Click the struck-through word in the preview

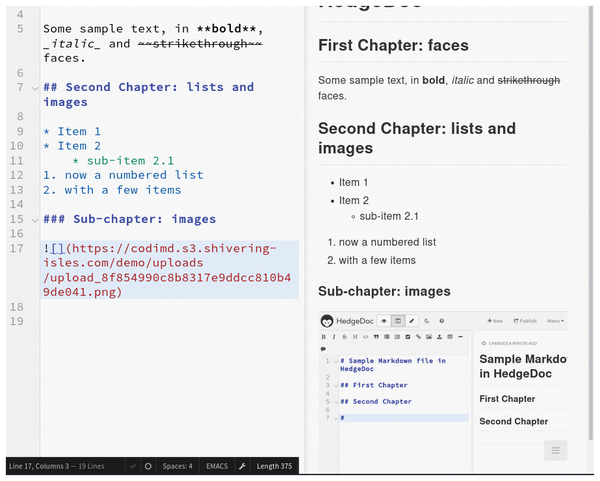[x=529, y=80]
